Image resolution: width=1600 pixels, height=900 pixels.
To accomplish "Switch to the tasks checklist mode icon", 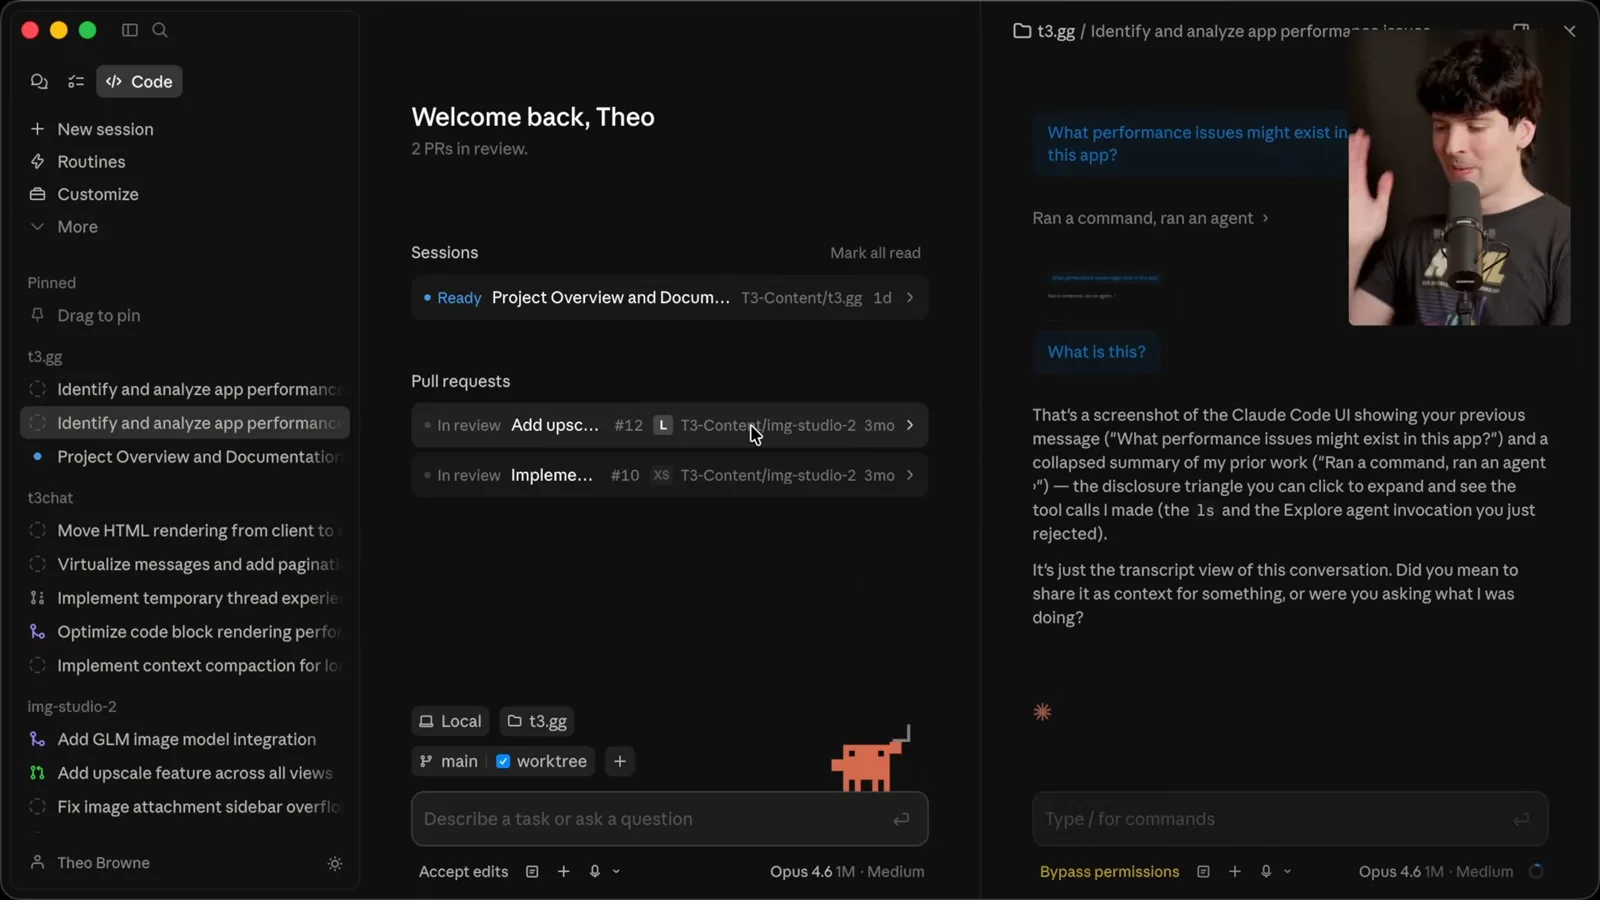I will point(76,81).
